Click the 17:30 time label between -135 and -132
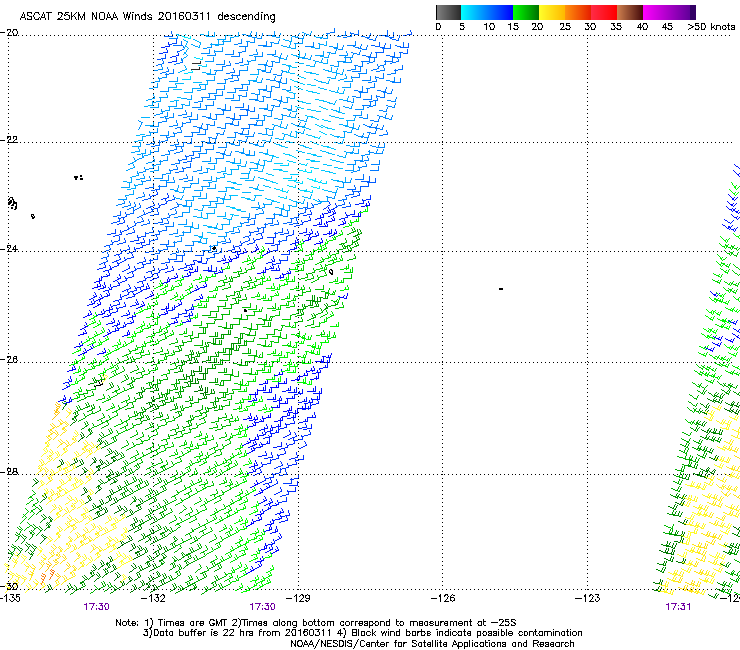740x650 pixels. [x=96, y=607]
